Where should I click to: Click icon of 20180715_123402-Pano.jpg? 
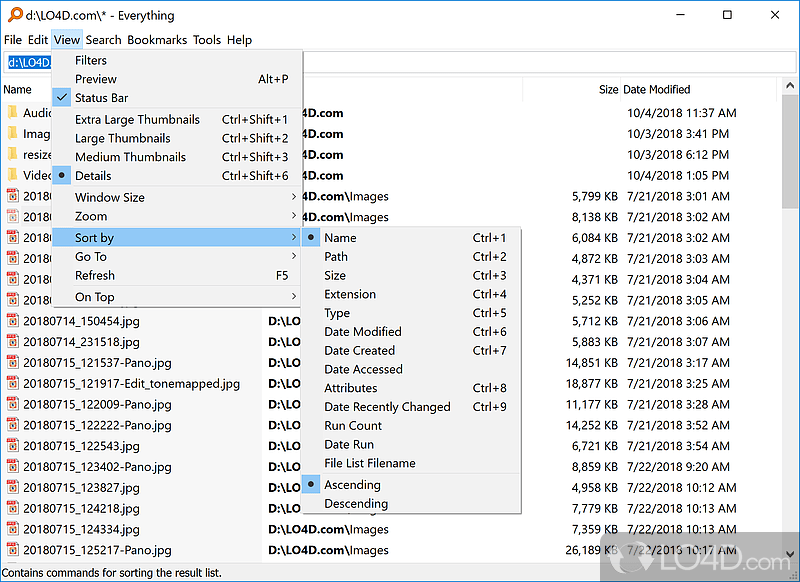tap(13, 467)
